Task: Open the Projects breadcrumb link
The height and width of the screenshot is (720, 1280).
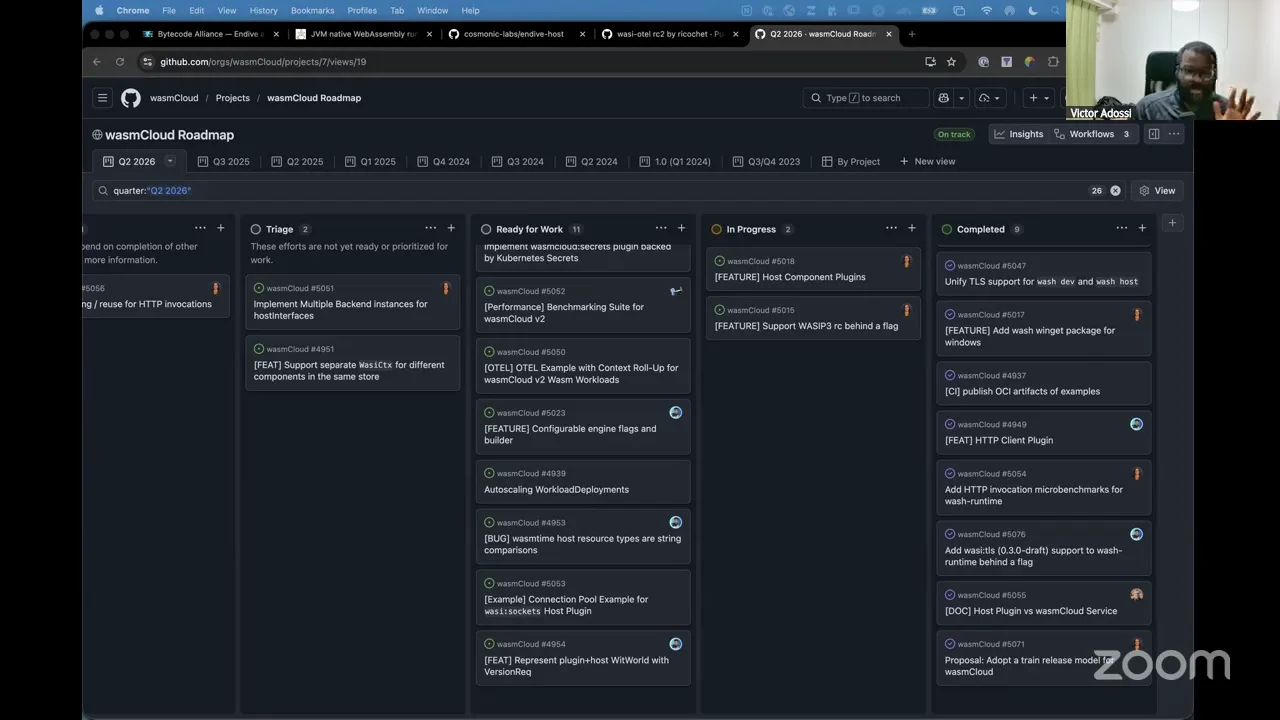Action: click(x=233, y=98)
